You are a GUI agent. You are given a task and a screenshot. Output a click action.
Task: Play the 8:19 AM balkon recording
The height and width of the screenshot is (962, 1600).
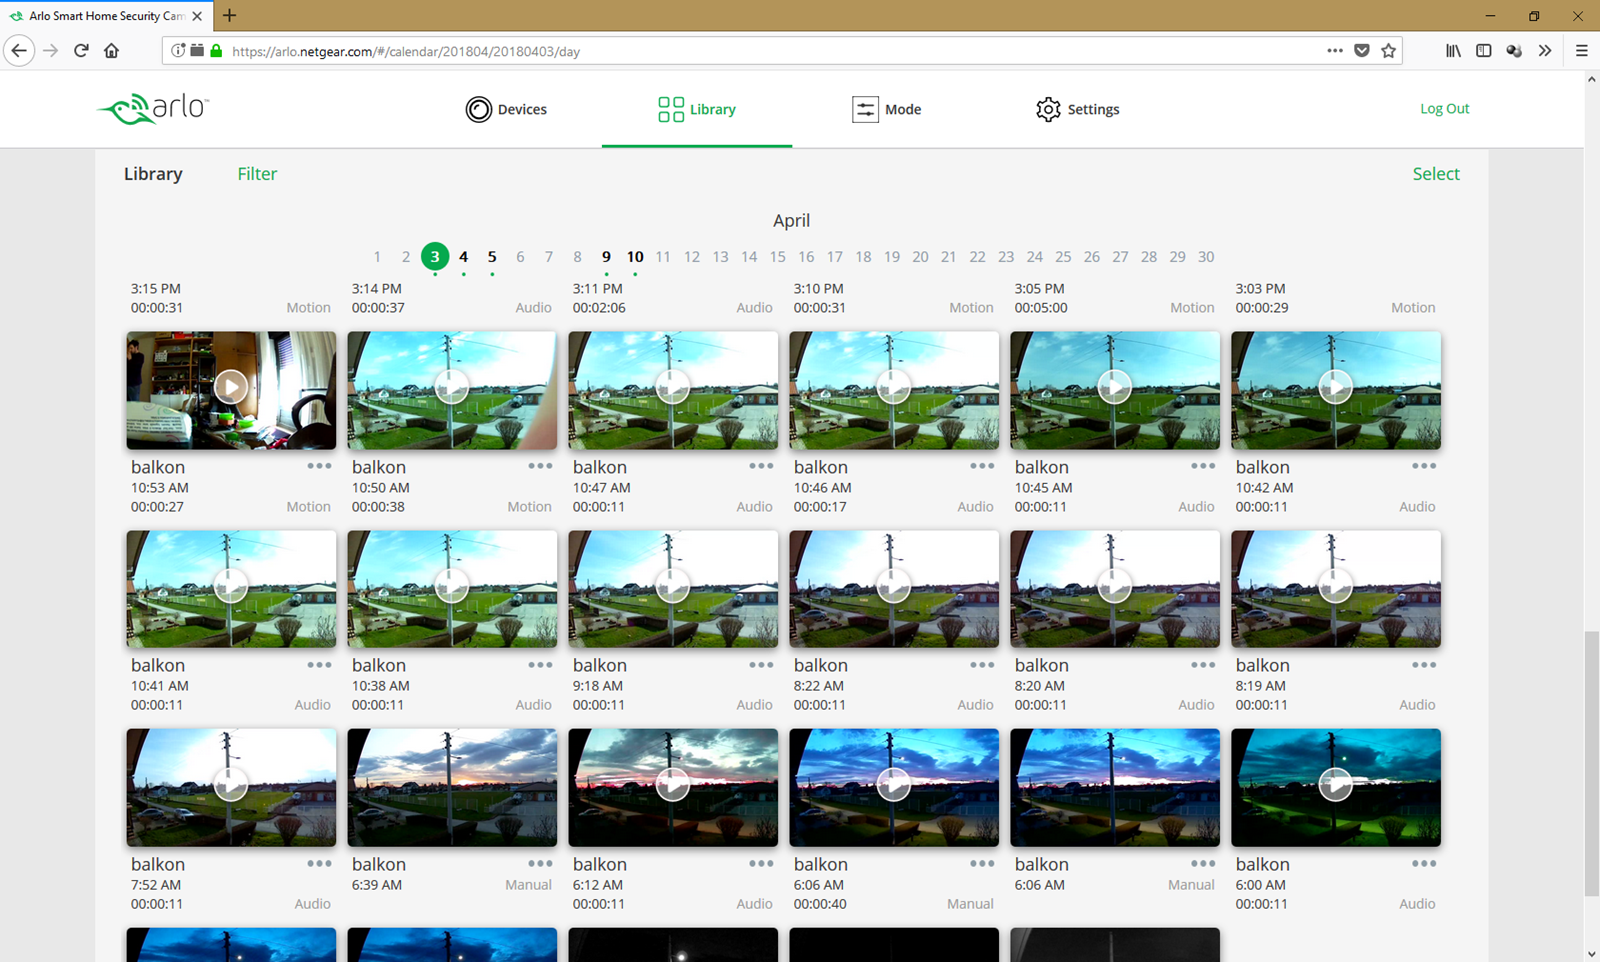click(1336, 586)
